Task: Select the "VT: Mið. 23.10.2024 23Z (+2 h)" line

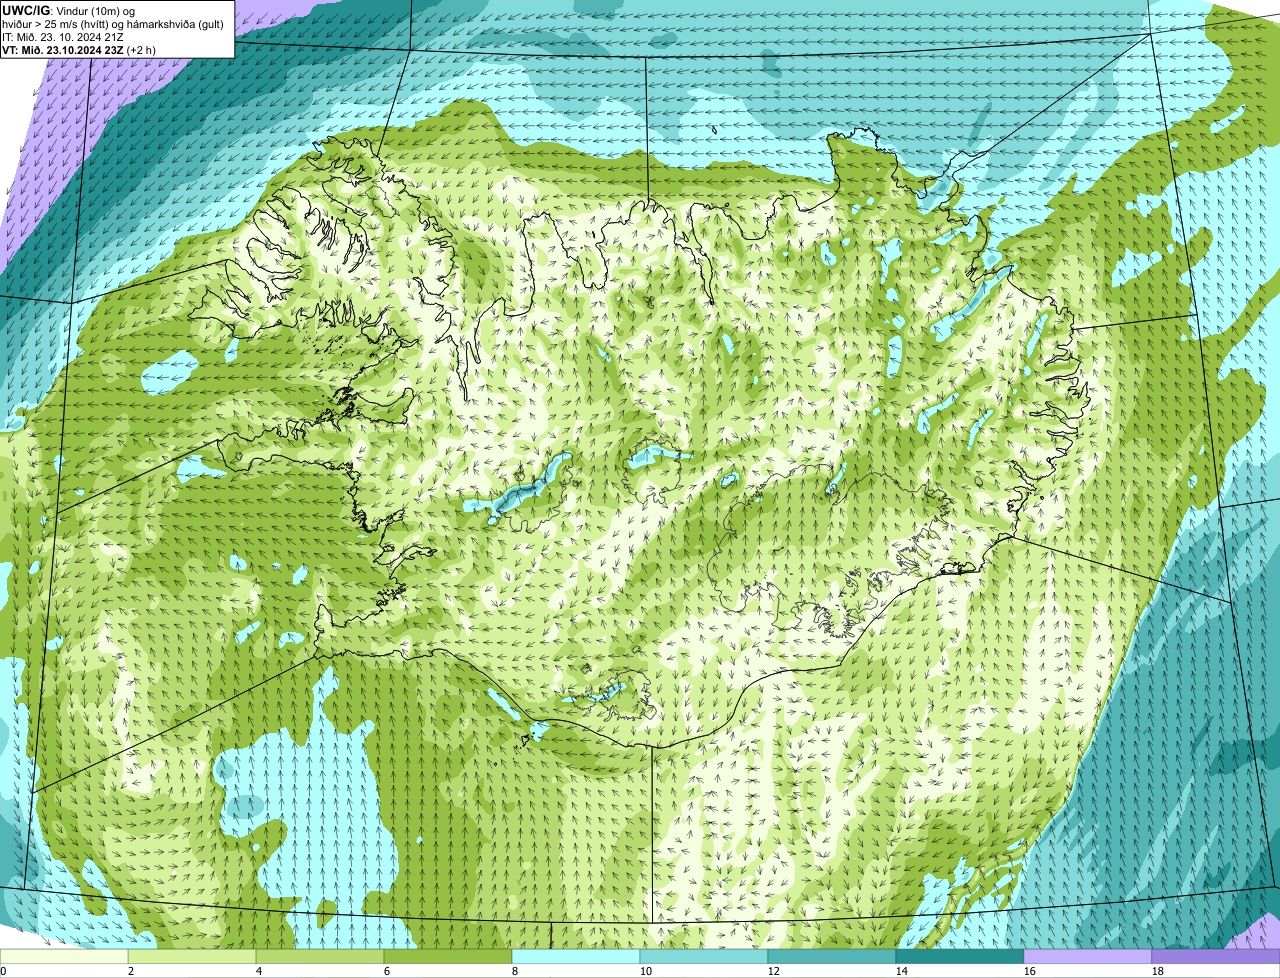Action: tap(79, 49)
